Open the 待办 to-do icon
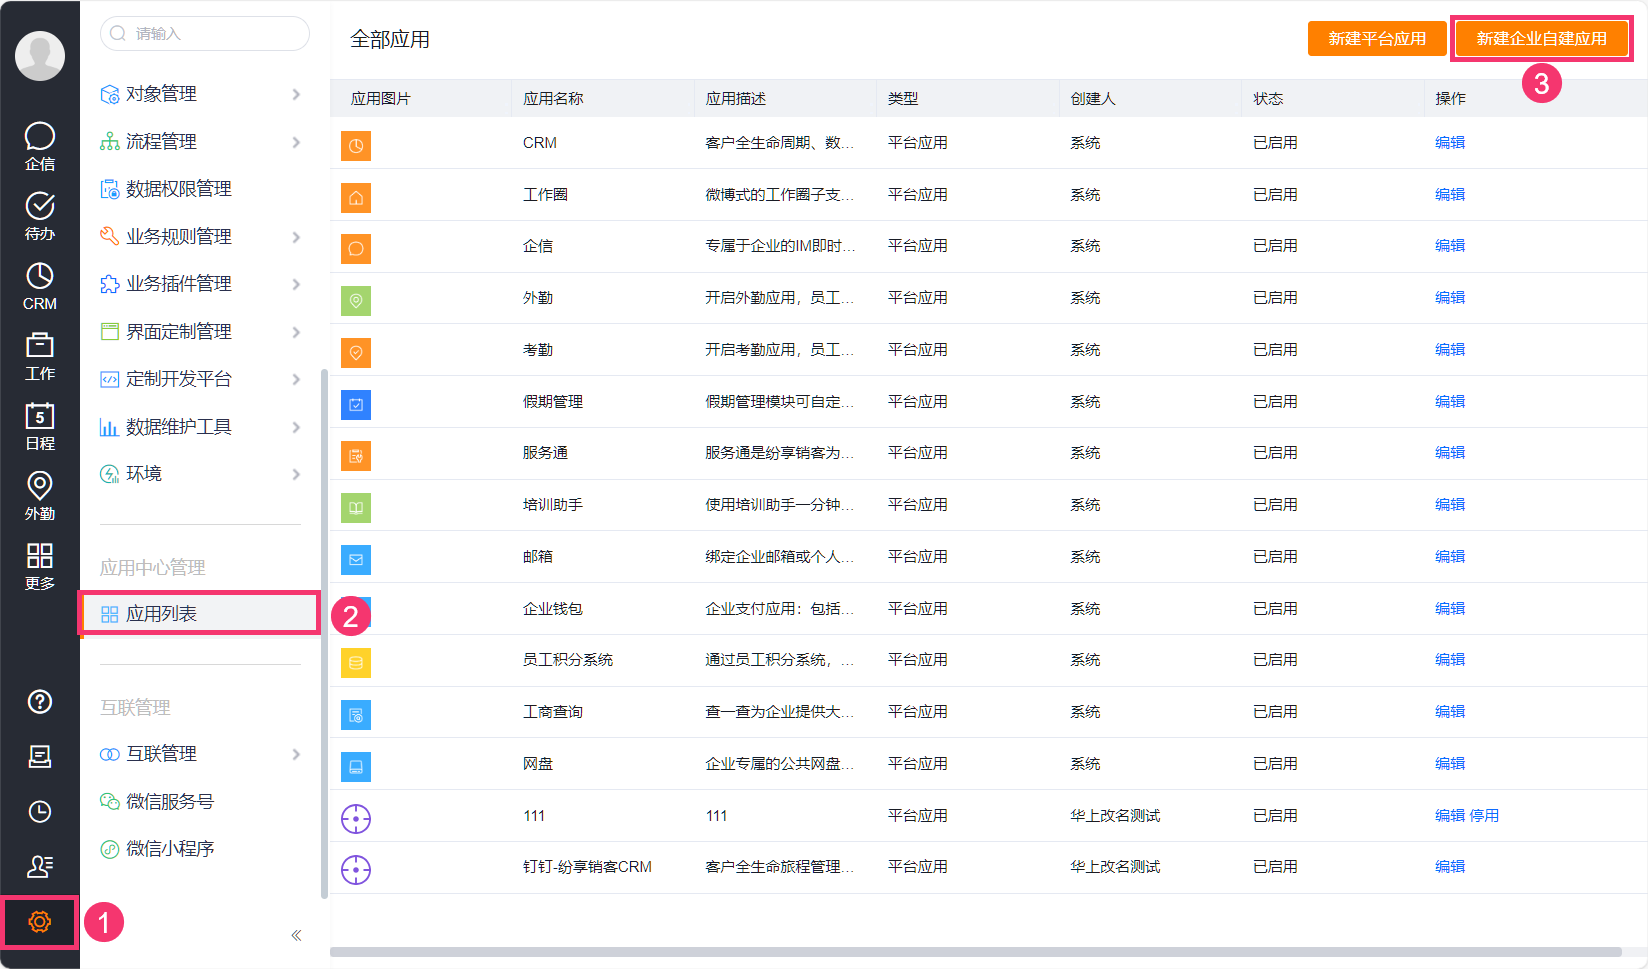Image resolution: width=1648 pixels, height=969 pixels. tap(40, 215)
